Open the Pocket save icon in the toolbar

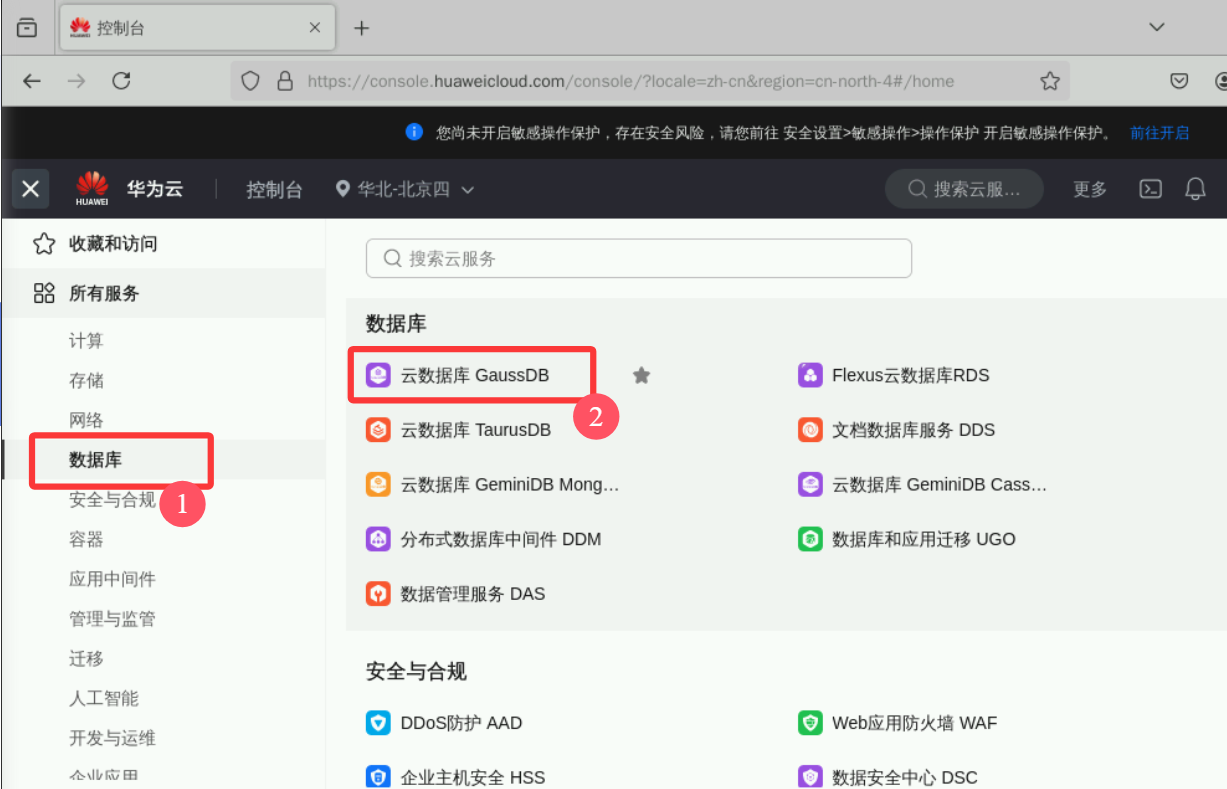[x=1179, y=81]
